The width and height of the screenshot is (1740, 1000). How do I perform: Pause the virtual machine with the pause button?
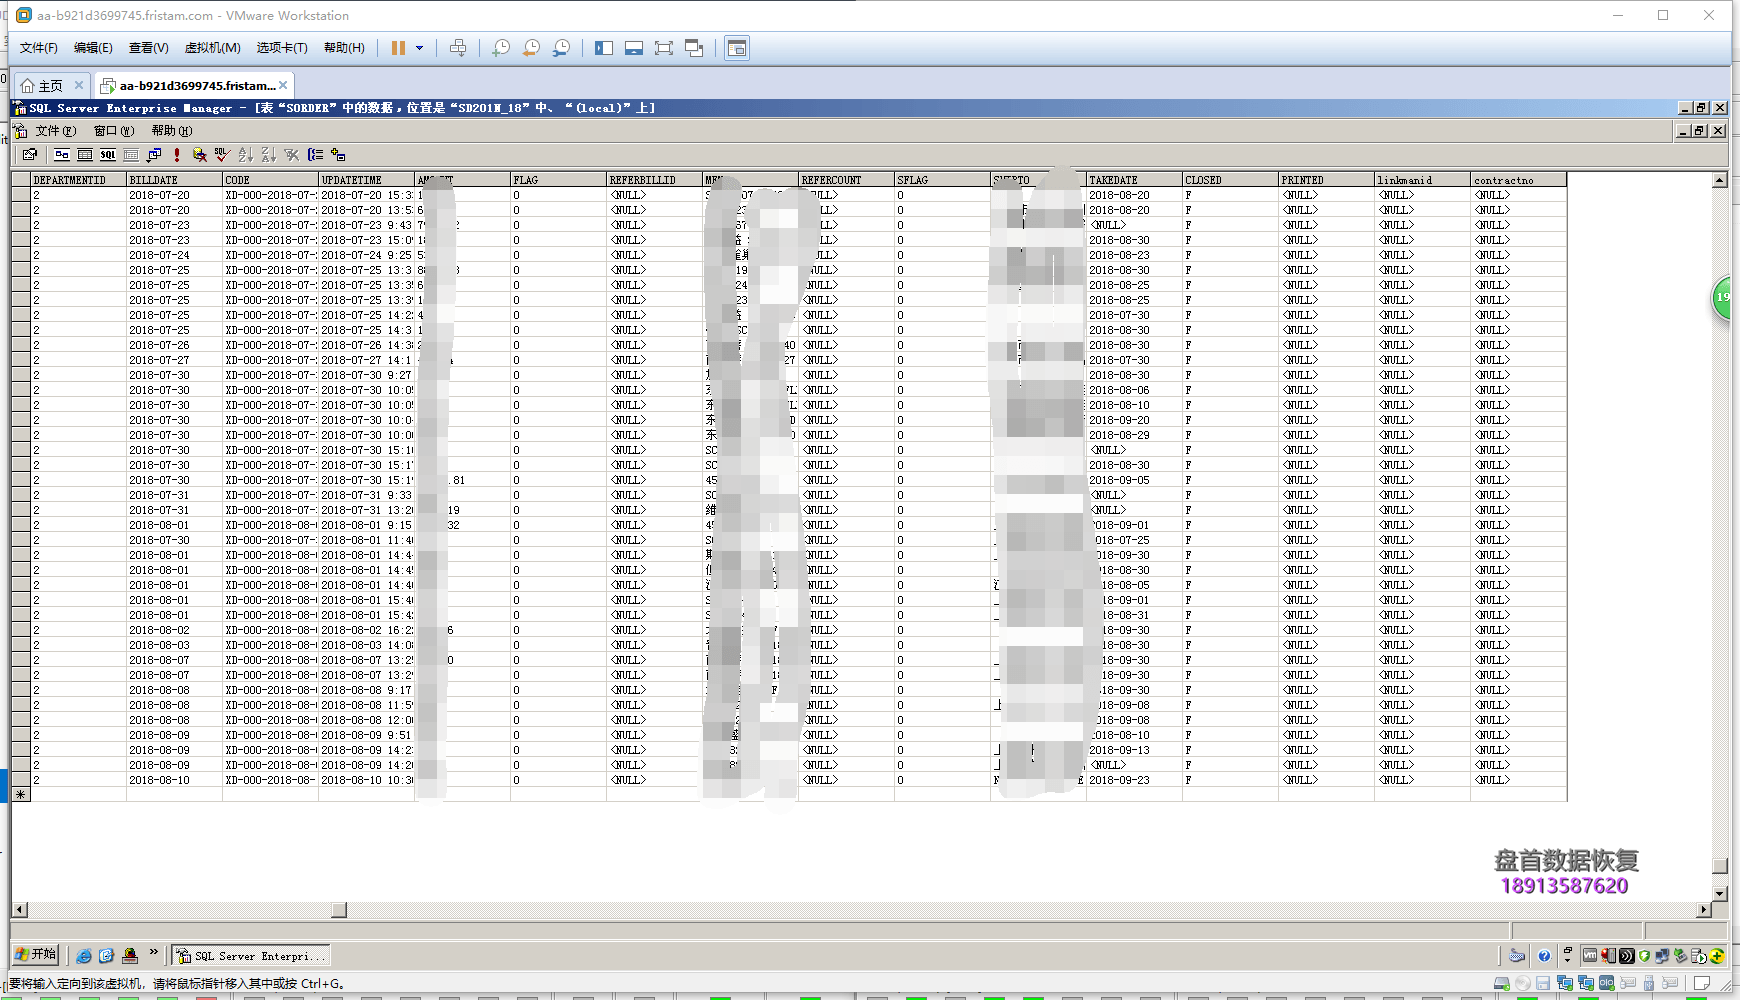(x=398, y=48)
